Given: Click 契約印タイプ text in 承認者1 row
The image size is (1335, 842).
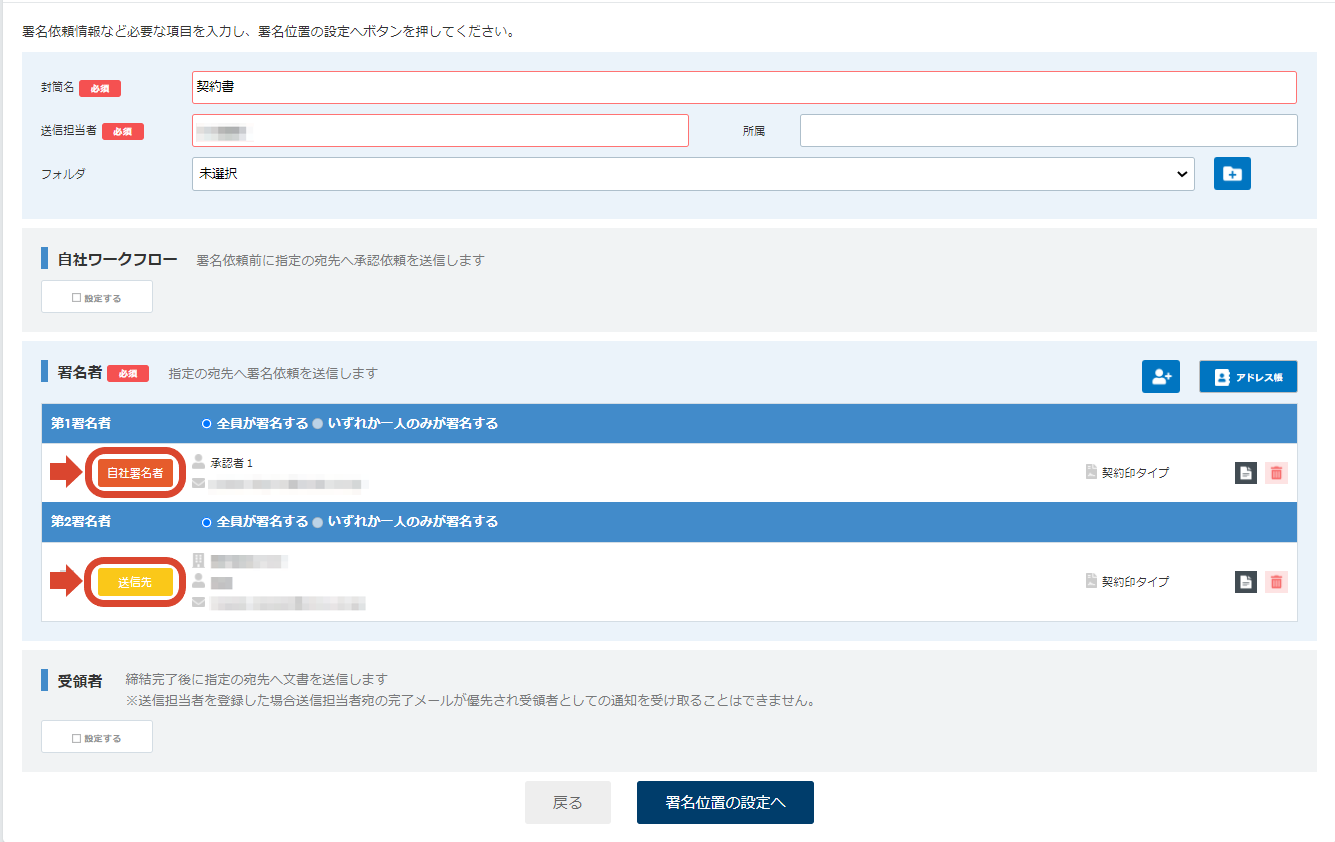Looking at the screenshot, I should [1135, 473].
